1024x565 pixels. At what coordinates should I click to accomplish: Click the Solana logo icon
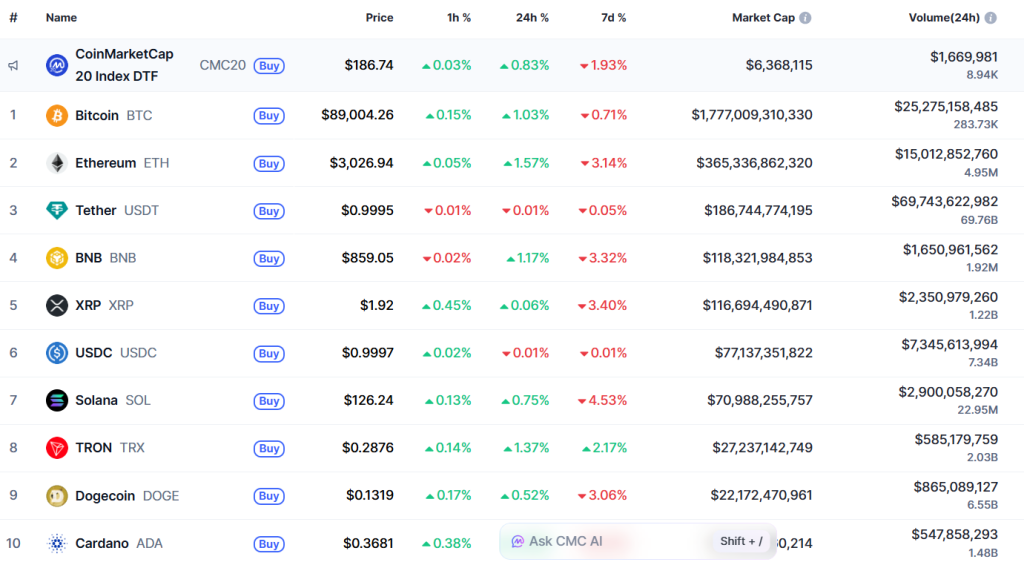point(57,401)
